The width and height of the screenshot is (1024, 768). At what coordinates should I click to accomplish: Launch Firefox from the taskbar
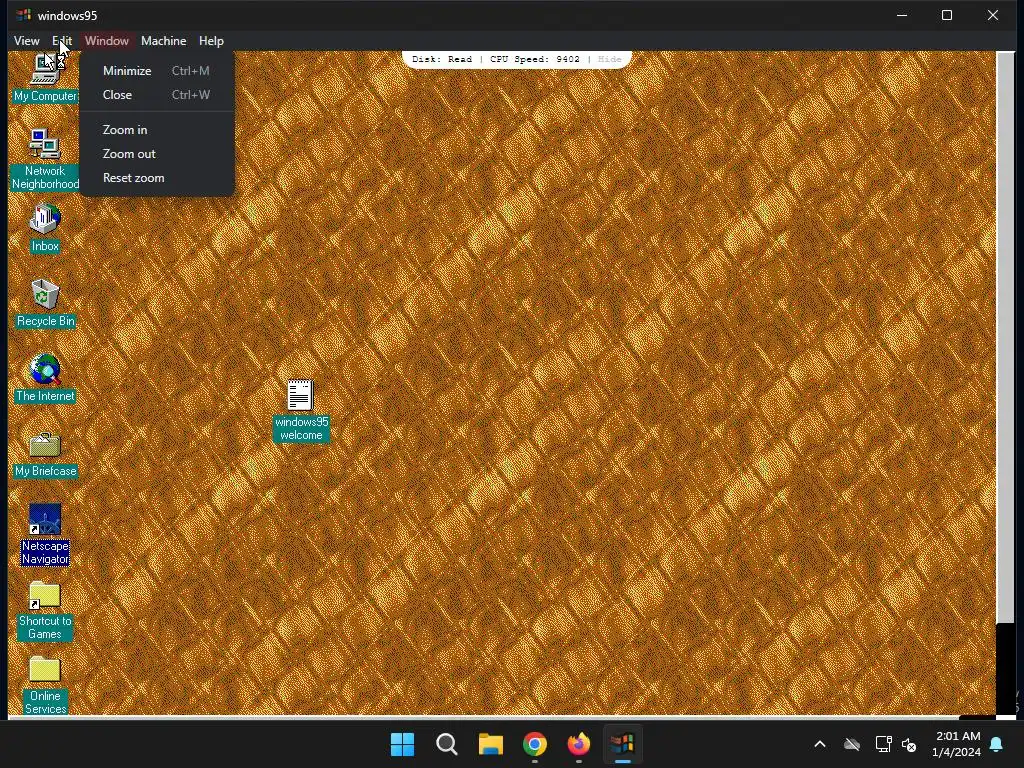click(x=579, y=744)
